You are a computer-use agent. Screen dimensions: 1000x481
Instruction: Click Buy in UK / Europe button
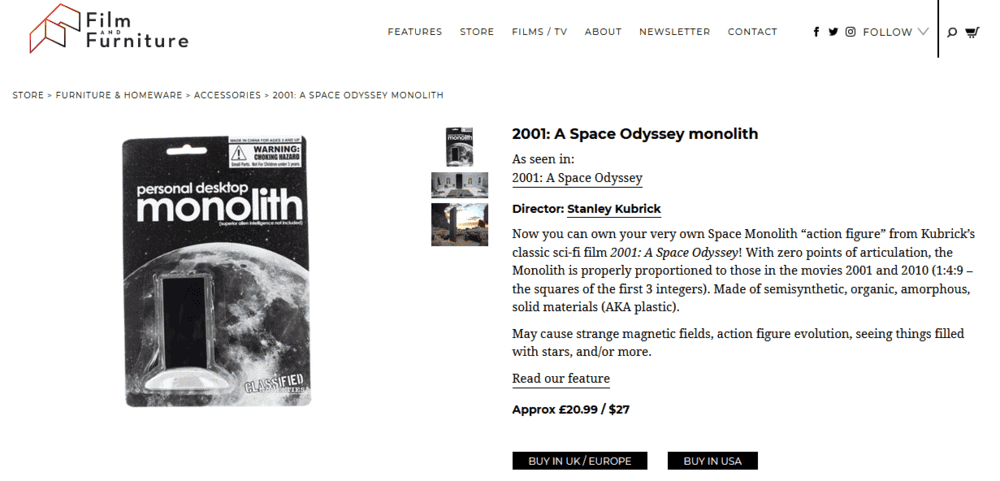580,461
